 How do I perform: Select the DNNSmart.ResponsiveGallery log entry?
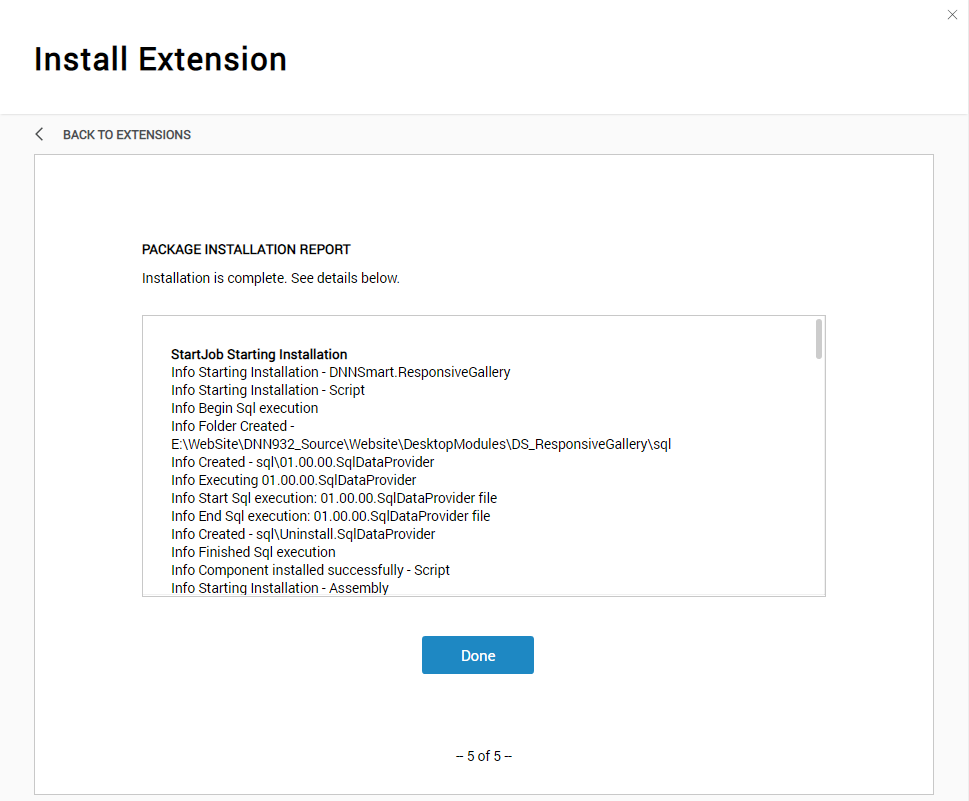point(341,372)
